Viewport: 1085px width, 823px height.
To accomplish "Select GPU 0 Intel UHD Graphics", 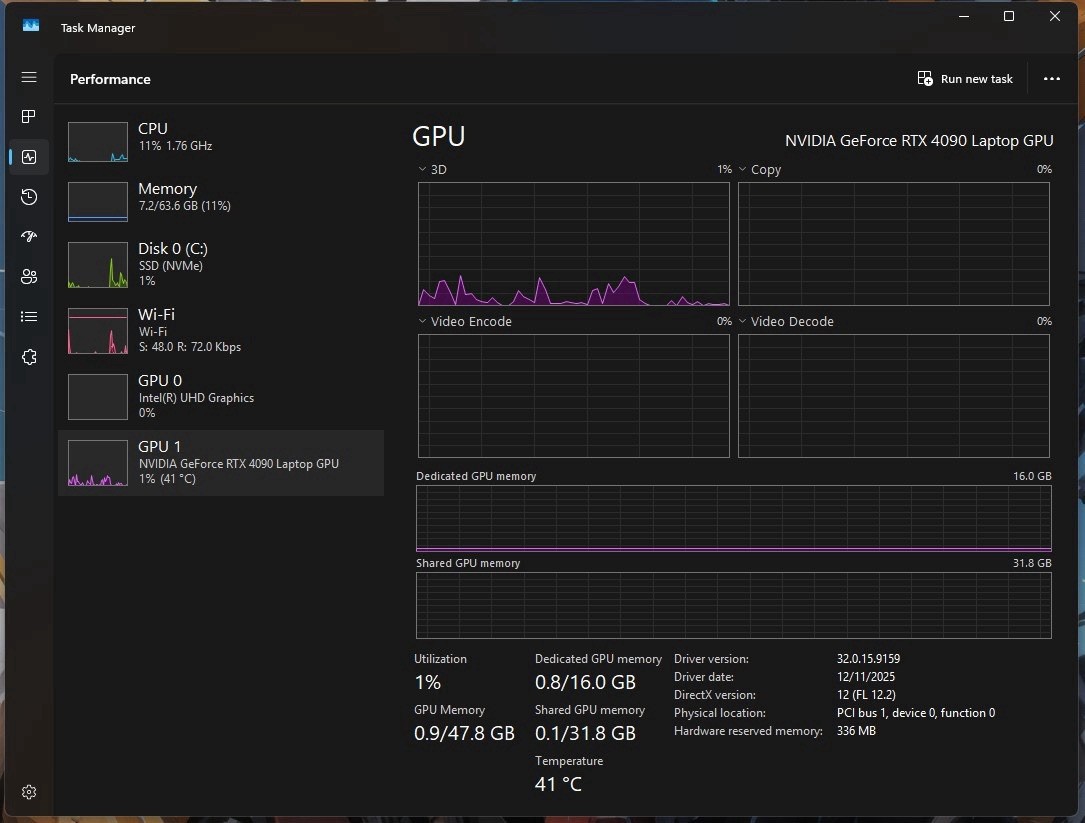I will coord(221,397).
